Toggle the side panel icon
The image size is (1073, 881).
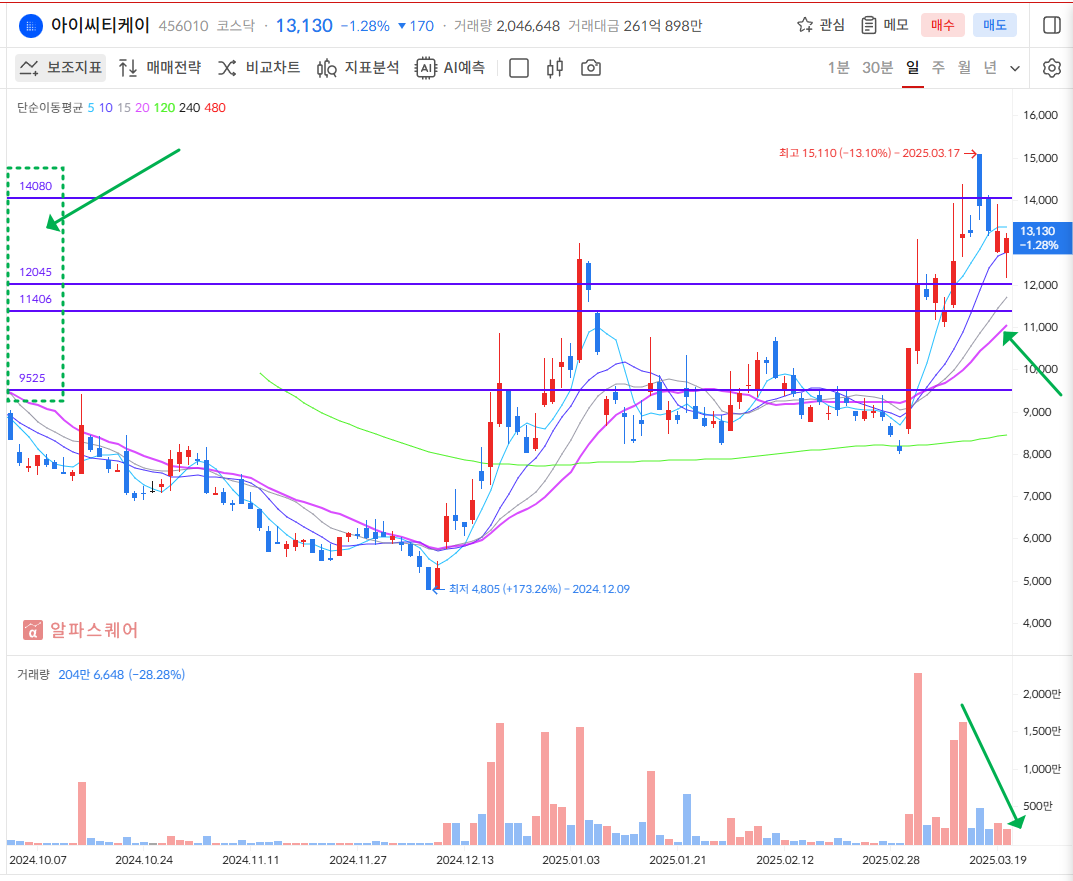[1052, 25]
